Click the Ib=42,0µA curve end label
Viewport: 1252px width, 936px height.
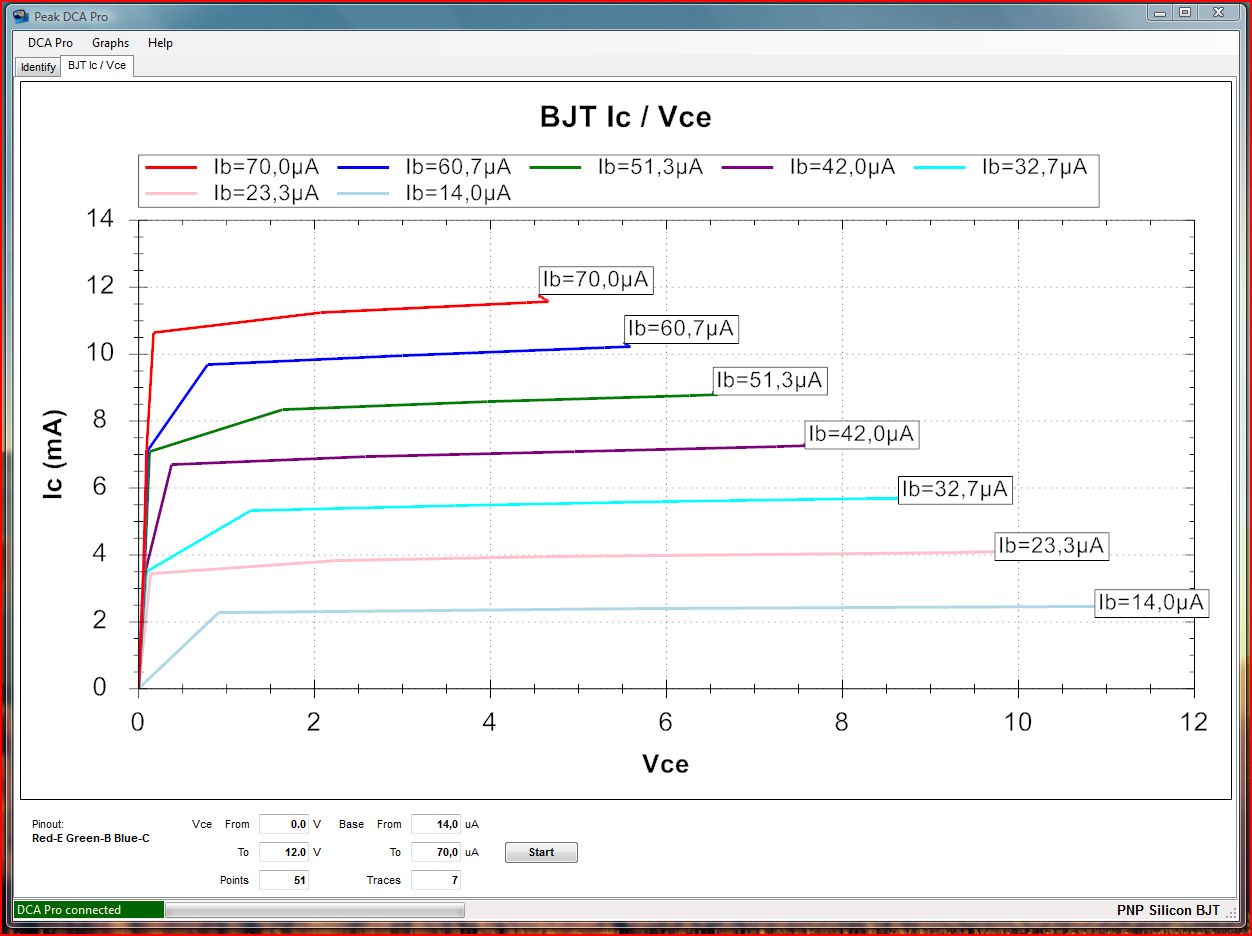pyautogui.click(x=862, y=434)
